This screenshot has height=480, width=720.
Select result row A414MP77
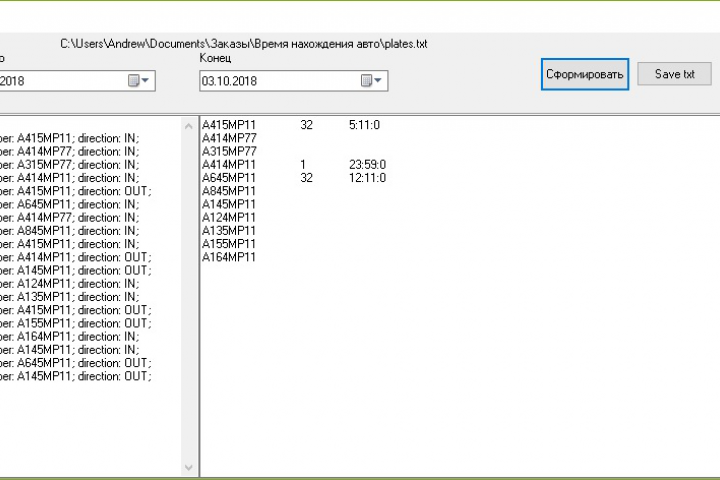[229, 138]
